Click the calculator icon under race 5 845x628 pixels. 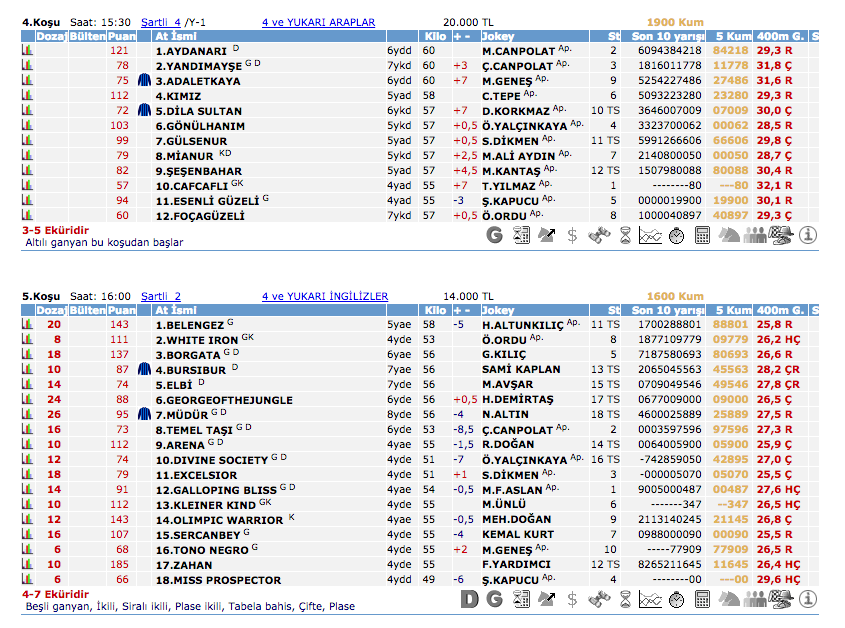tap(702, 599)
